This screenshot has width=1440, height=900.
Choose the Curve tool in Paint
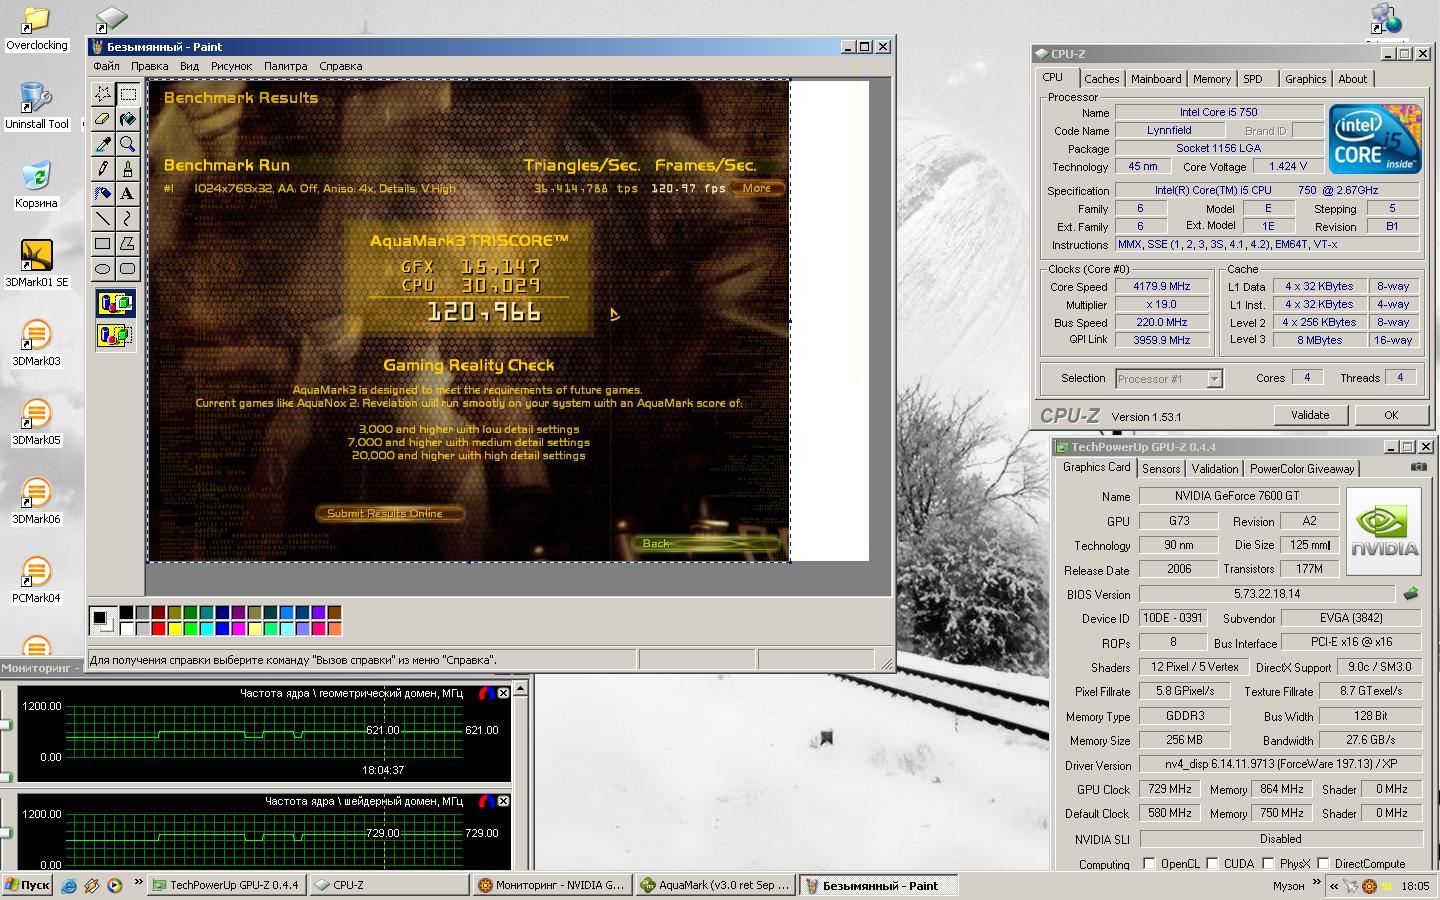tap(128, 218)
